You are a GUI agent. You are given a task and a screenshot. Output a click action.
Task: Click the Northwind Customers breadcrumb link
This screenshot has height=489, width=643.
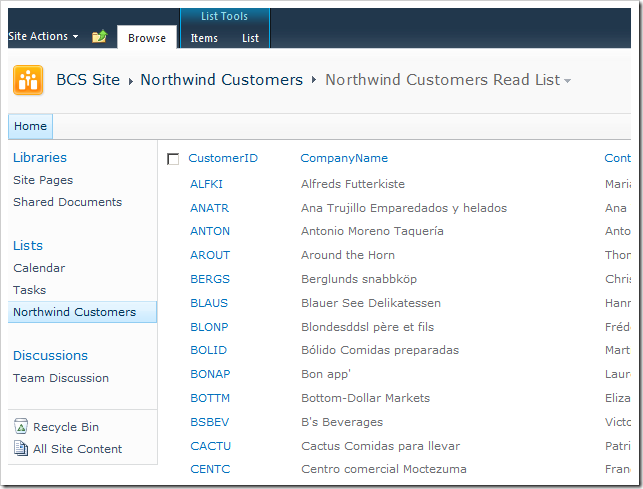221,80
